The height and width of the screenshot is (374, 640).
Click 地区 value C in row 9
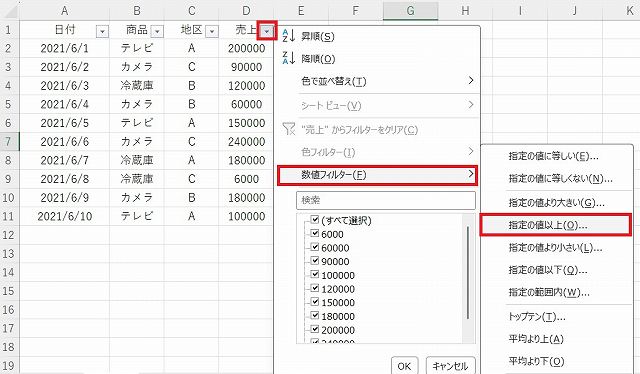[x=191, y=179]
